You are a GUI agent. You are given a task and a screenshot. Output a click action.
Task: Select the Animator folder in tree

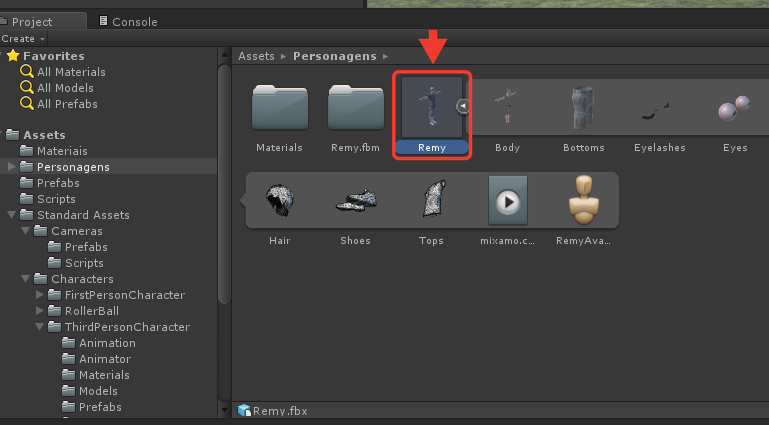[97, 359]
